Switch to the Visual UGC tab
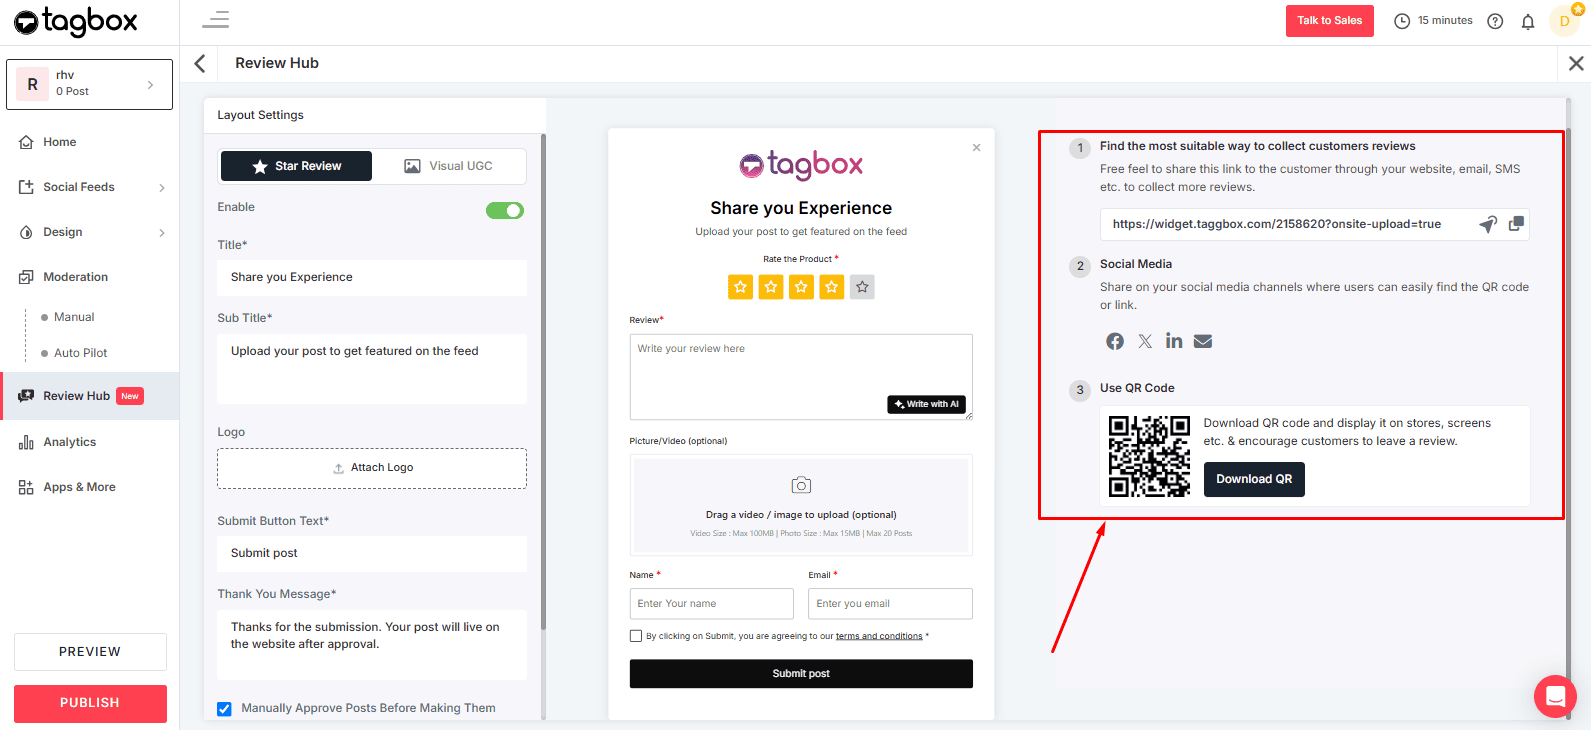The image size is (1591, 730). (448, 166)
